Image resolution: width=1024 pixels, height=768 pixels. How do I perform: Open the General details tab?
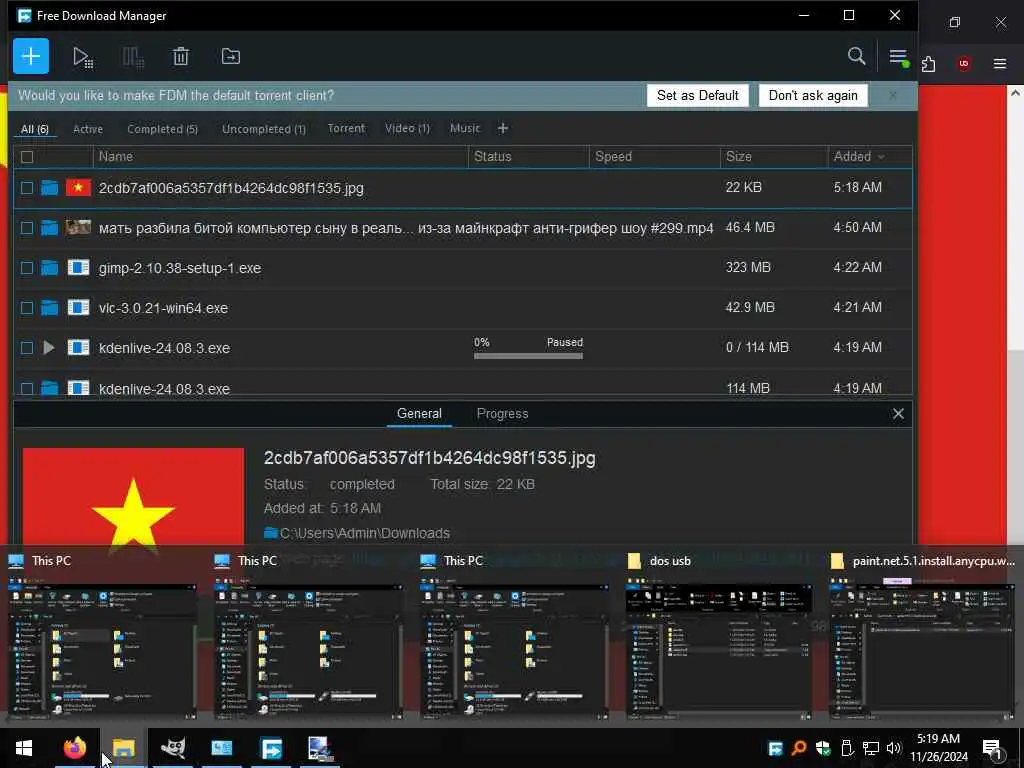[419, 413]
